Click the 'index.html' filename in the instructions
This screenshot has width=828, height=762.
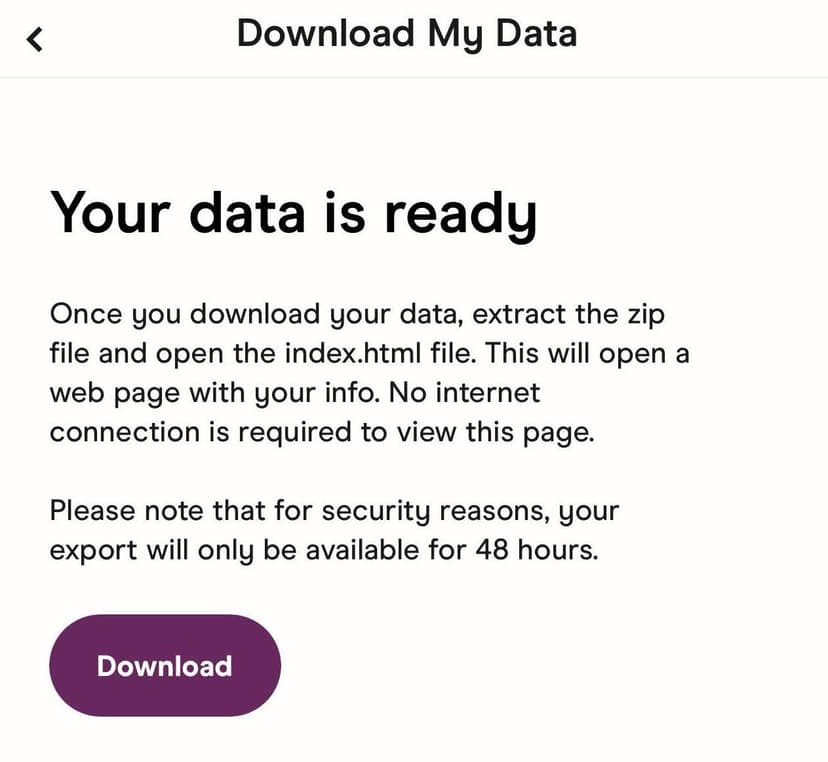(x=353, y=353)
